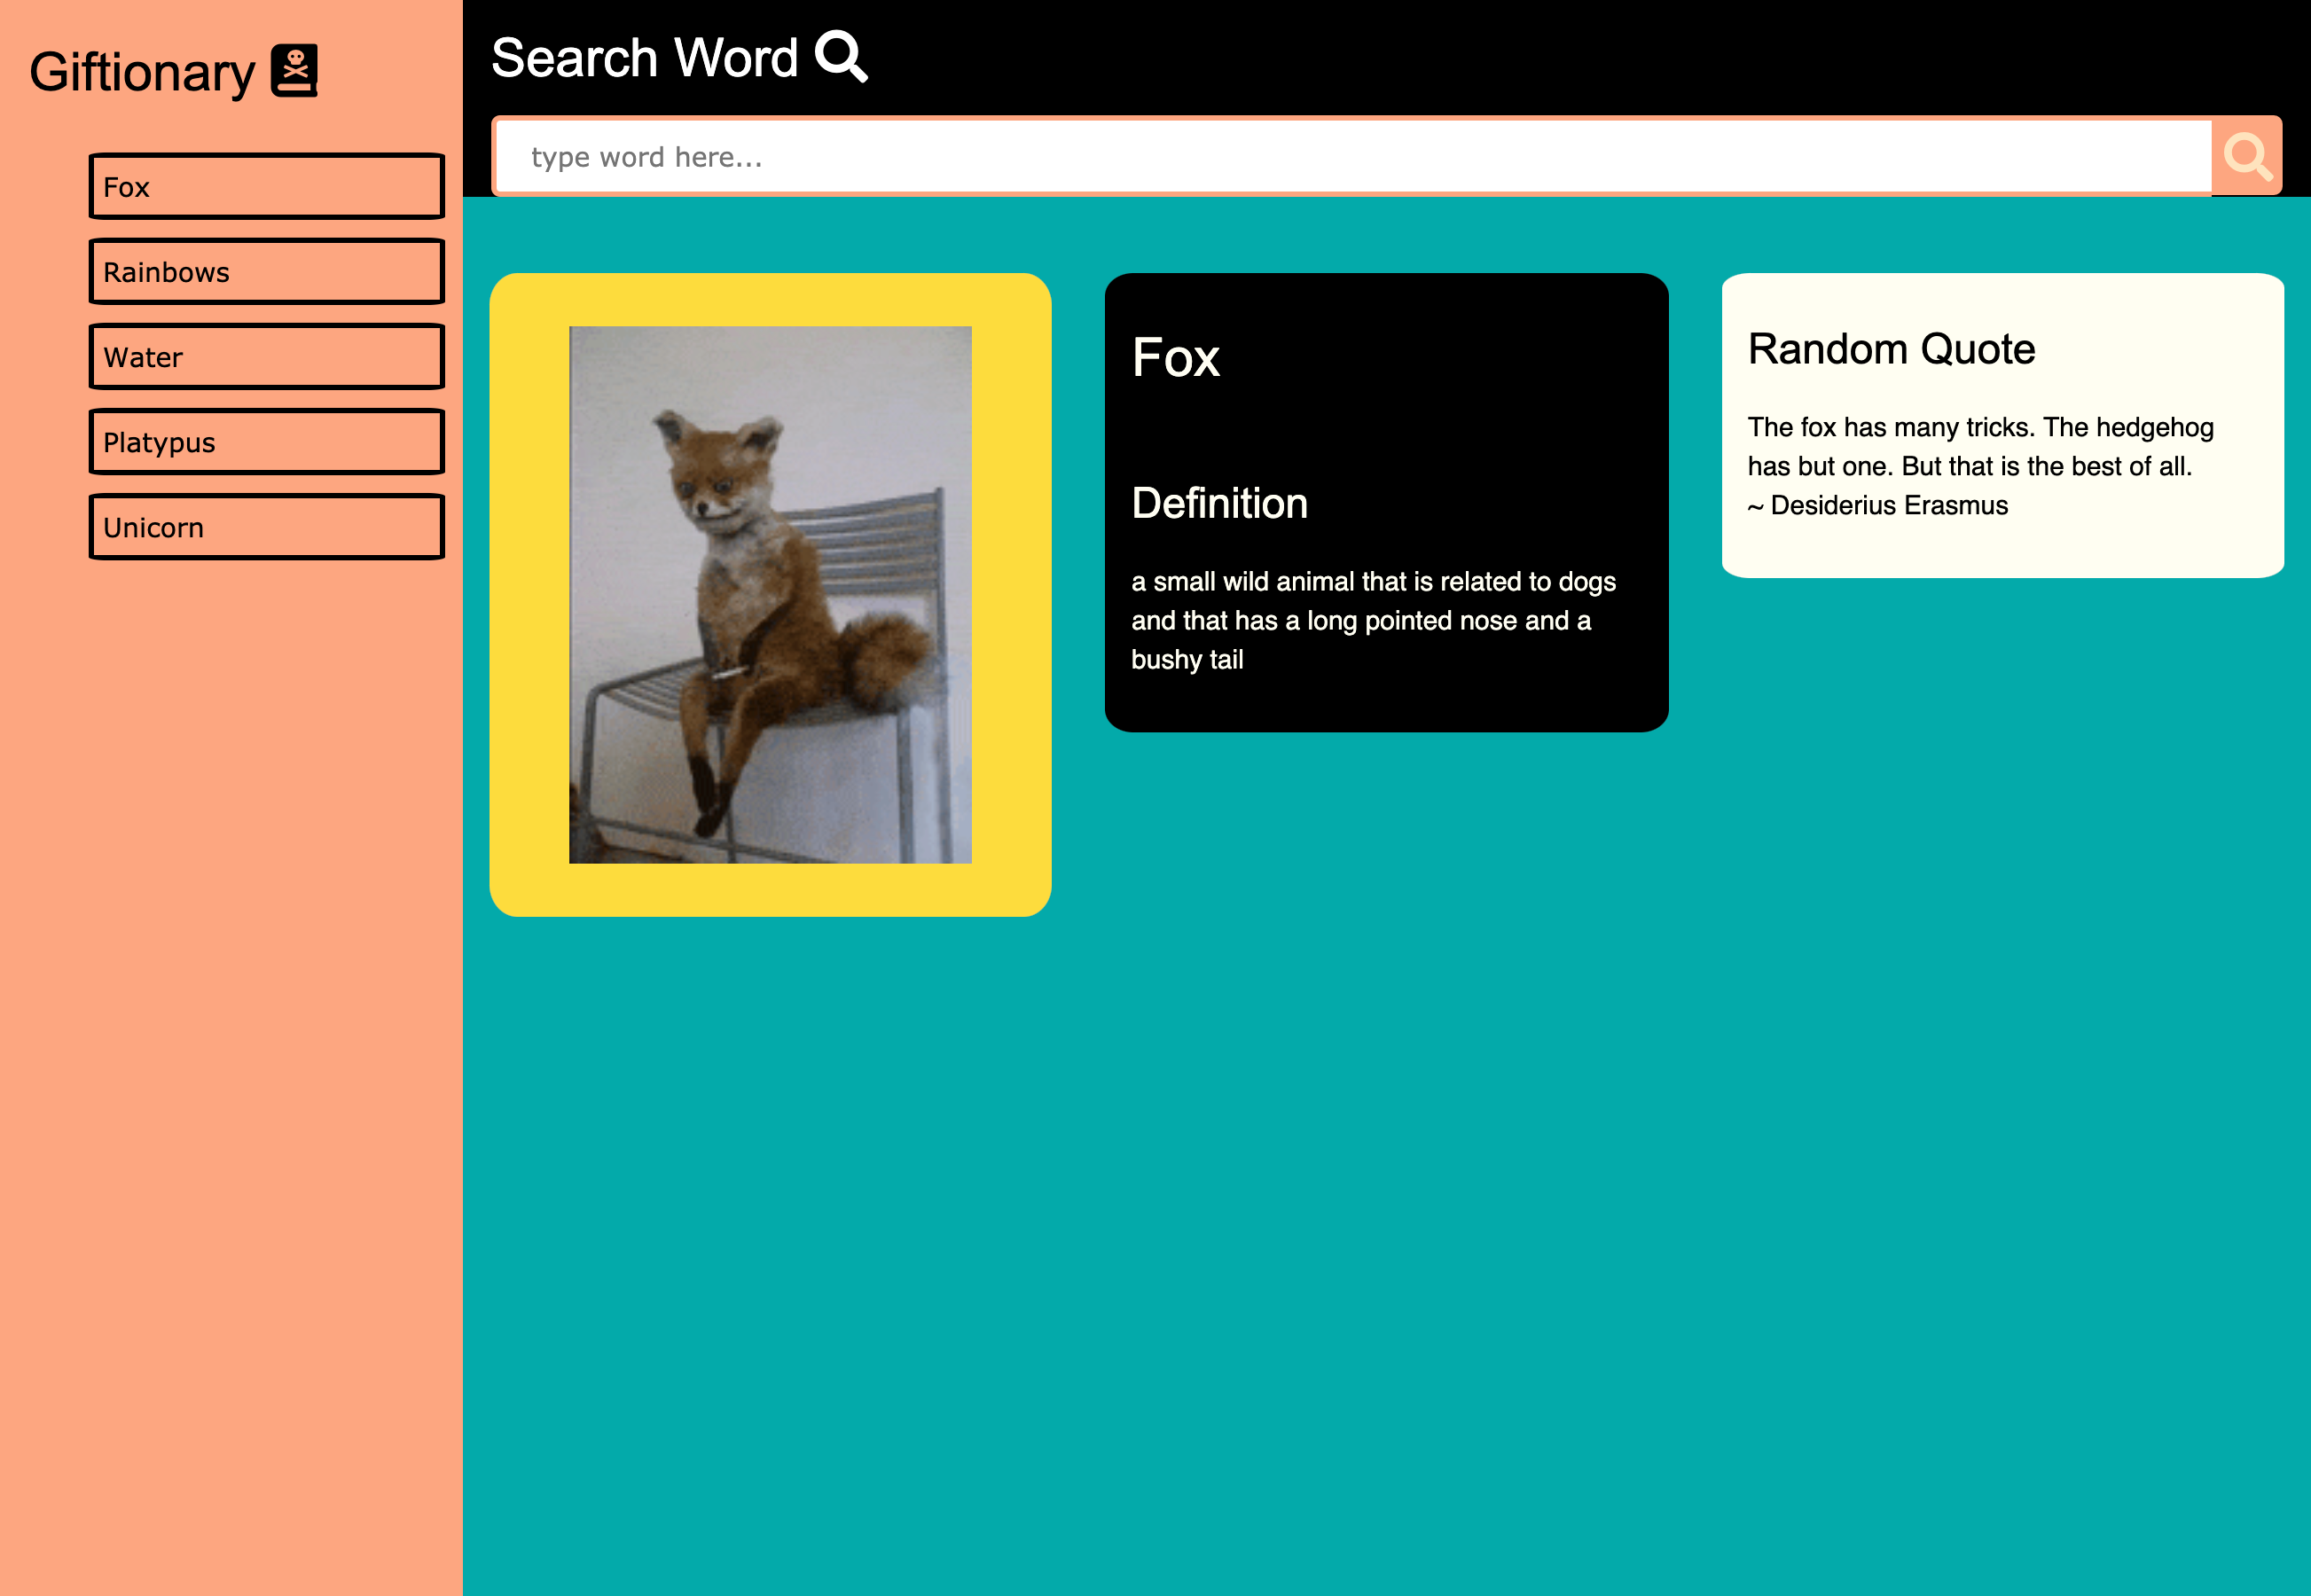The width and height of the screenshot is (2311, 1596).
Task: Click the Desiderius Erasmus author attribution
Action: 1877,505
